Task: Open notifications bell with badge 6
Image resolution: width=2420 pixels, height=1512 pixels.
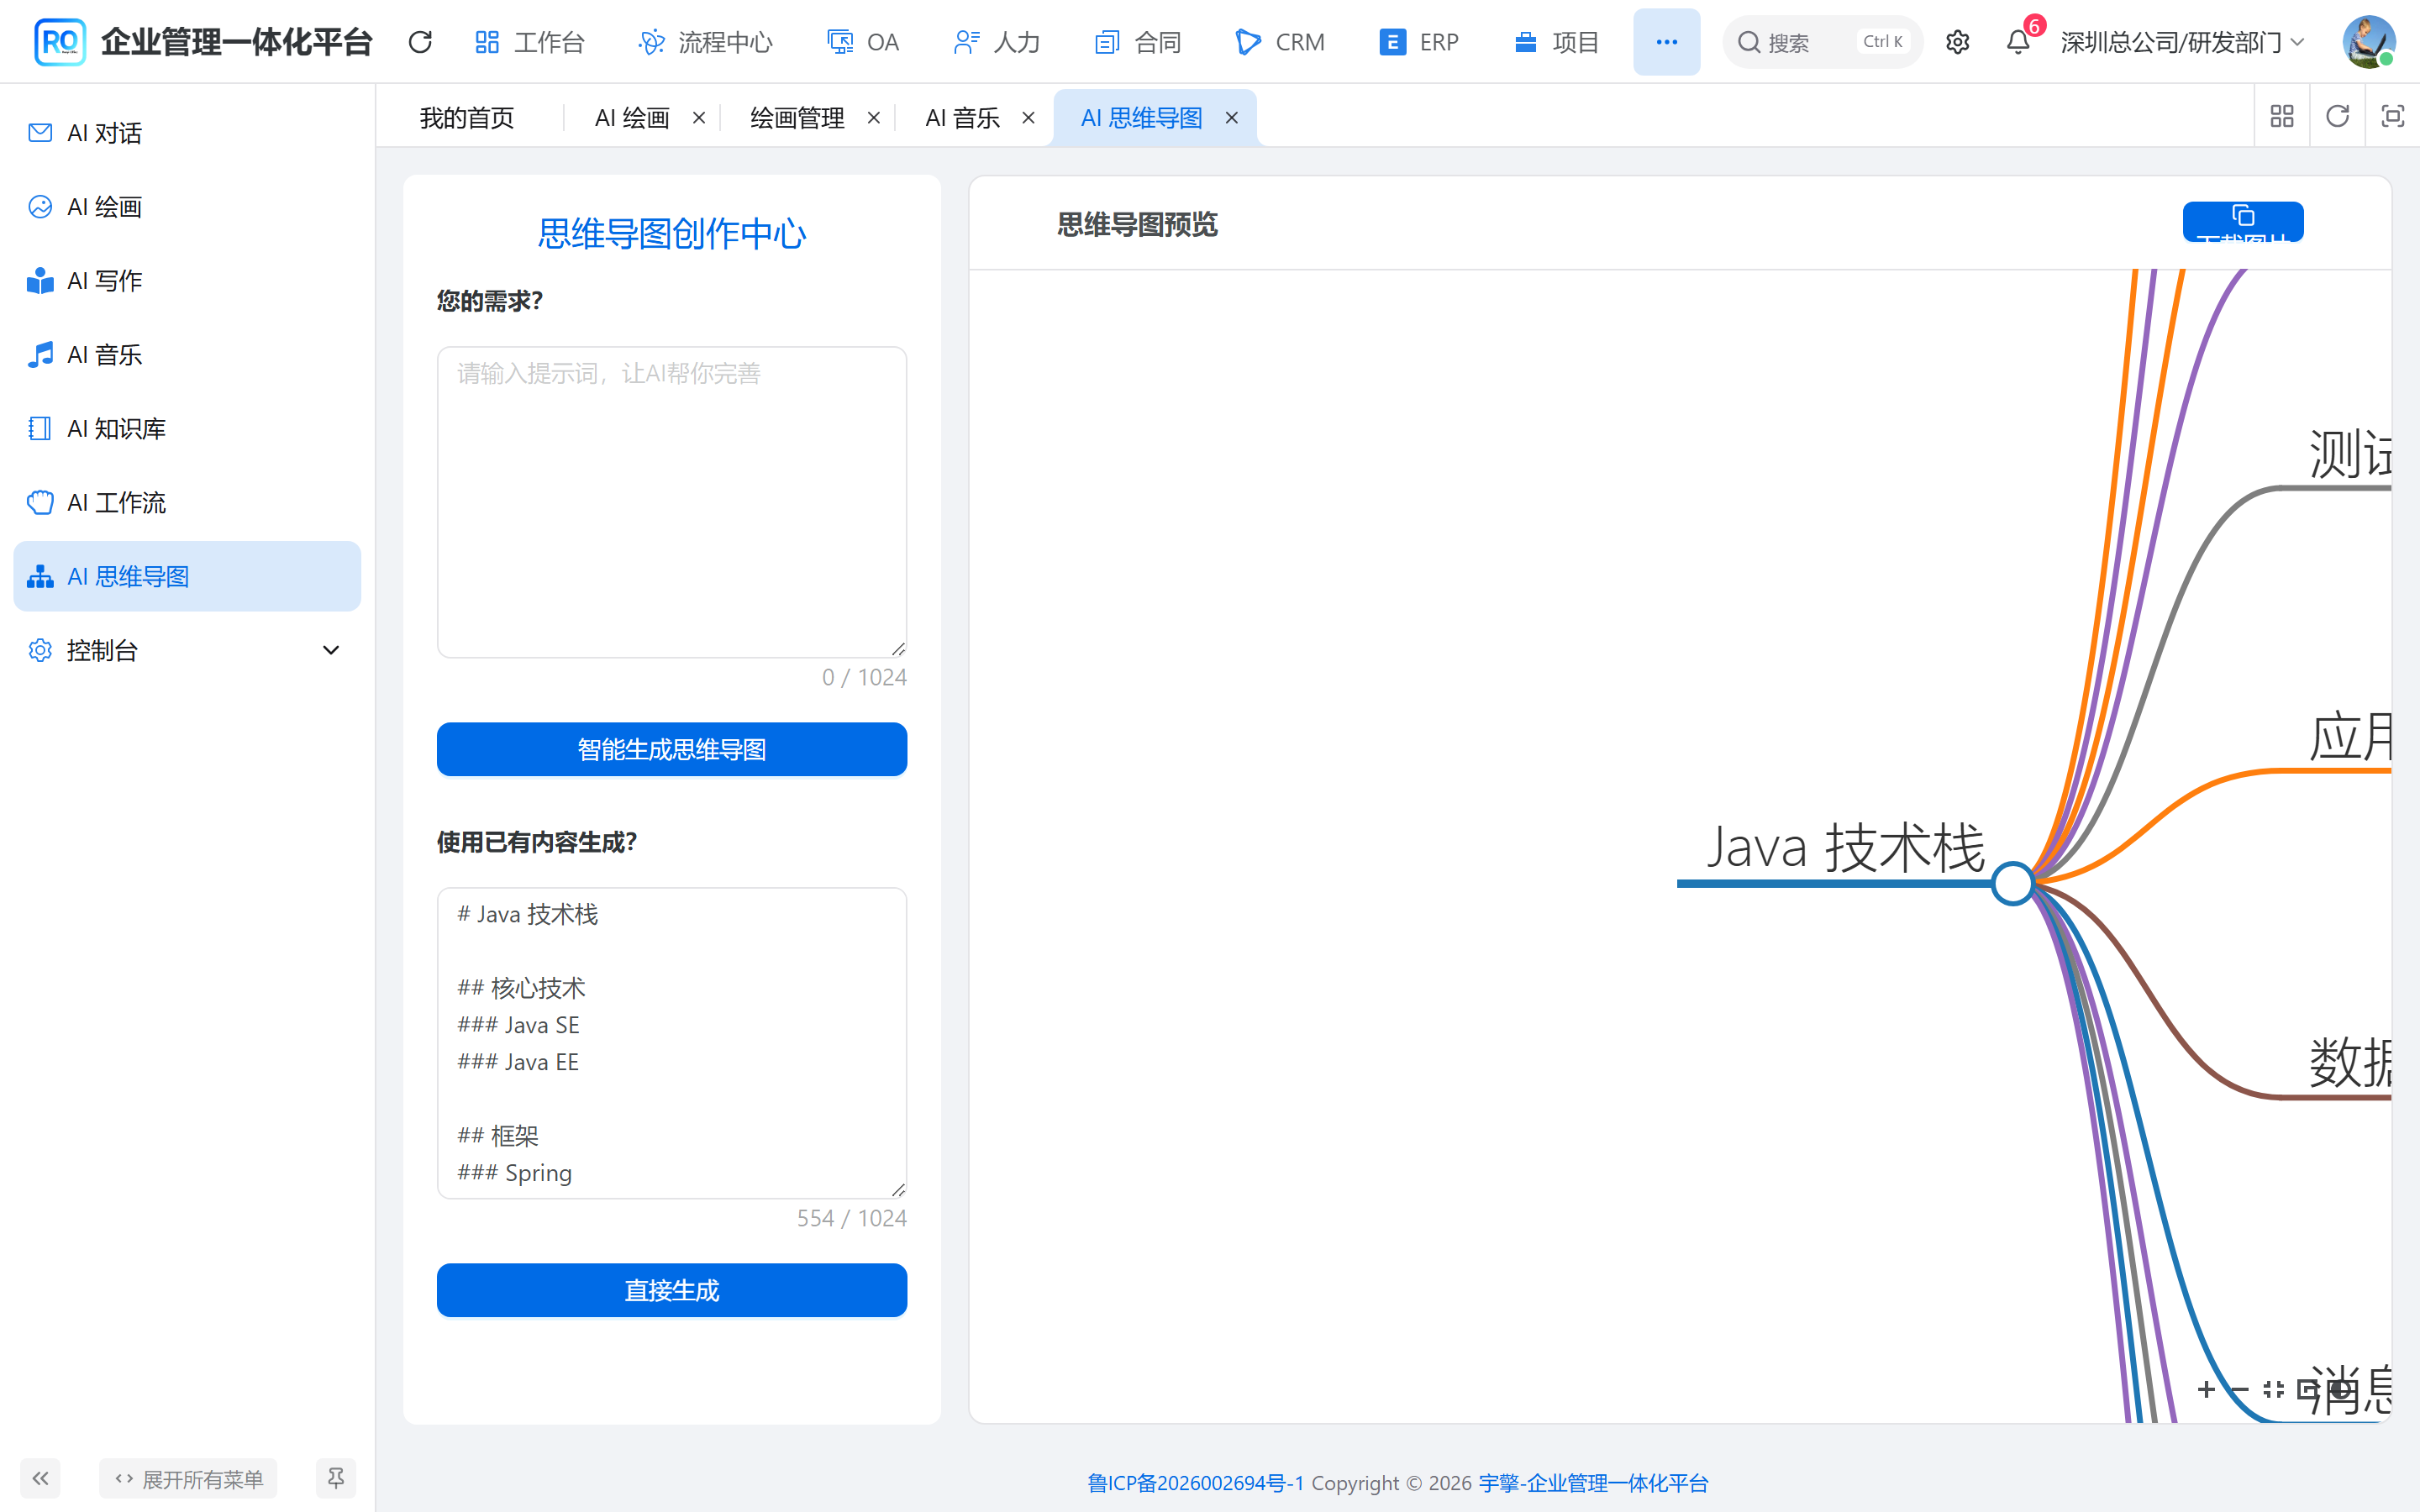Action: tap(2018, 42)
